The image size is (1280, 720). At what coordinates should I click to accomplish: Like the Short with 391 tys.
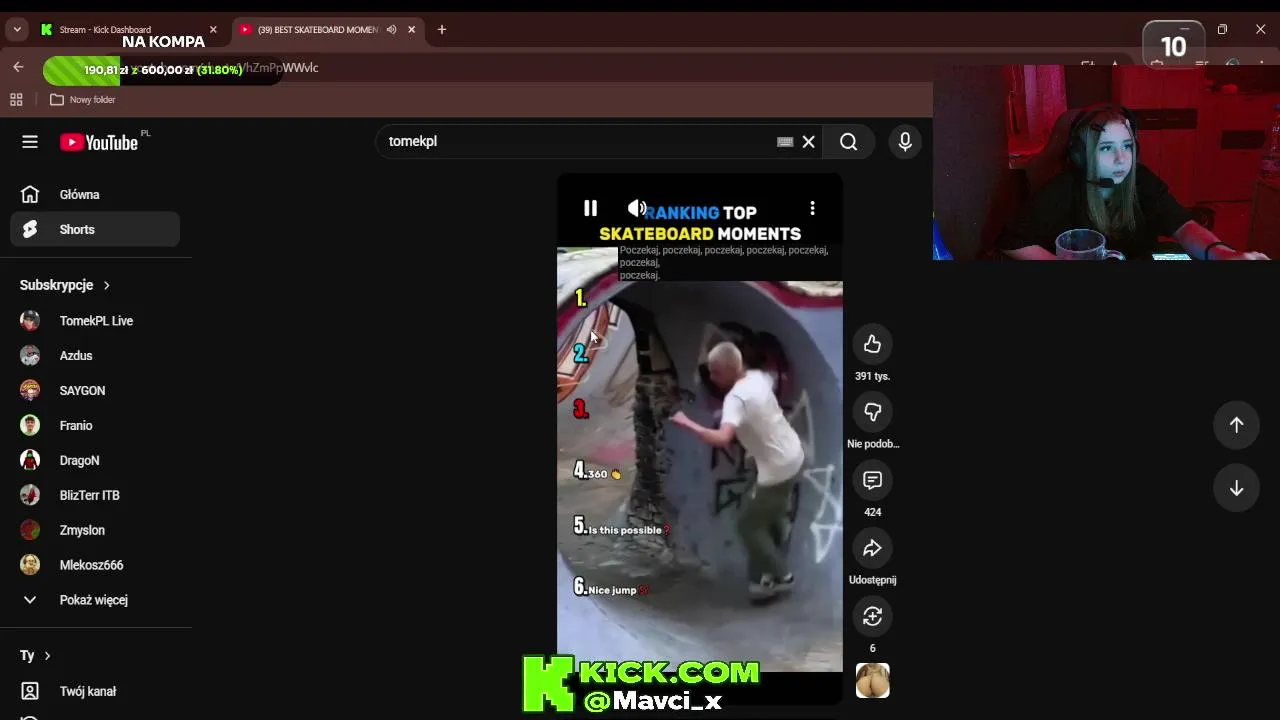[x=872, y=344]
